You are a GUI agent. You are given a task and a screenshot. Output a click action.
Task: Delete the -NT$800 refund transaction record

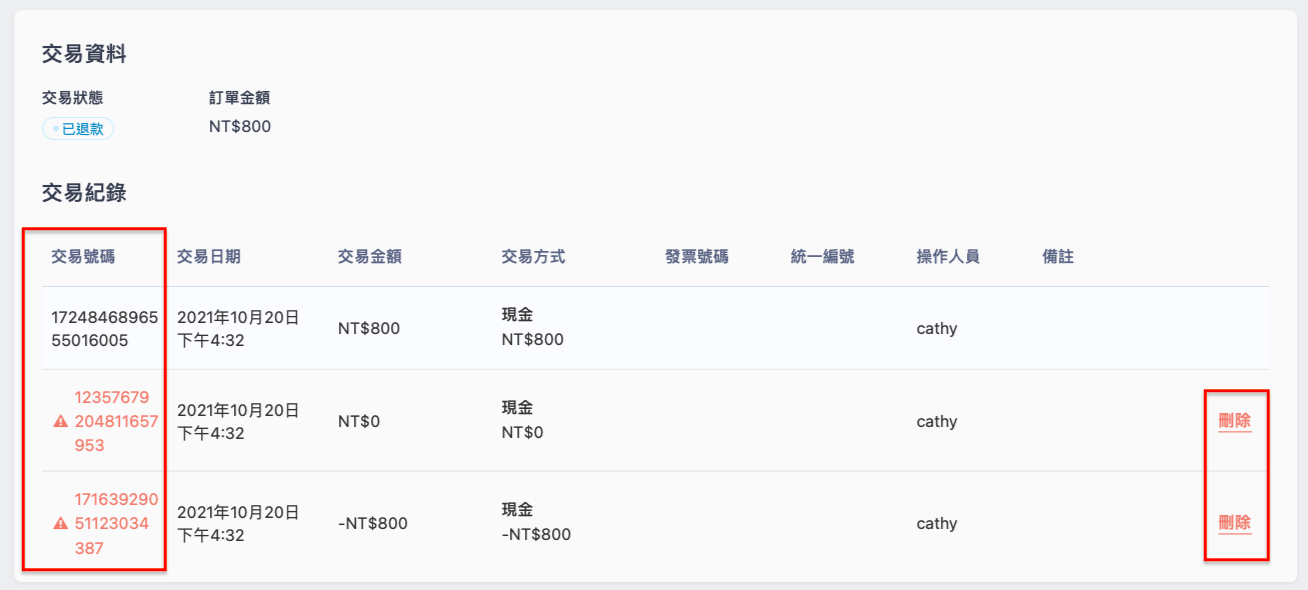tap(1235, 523)
